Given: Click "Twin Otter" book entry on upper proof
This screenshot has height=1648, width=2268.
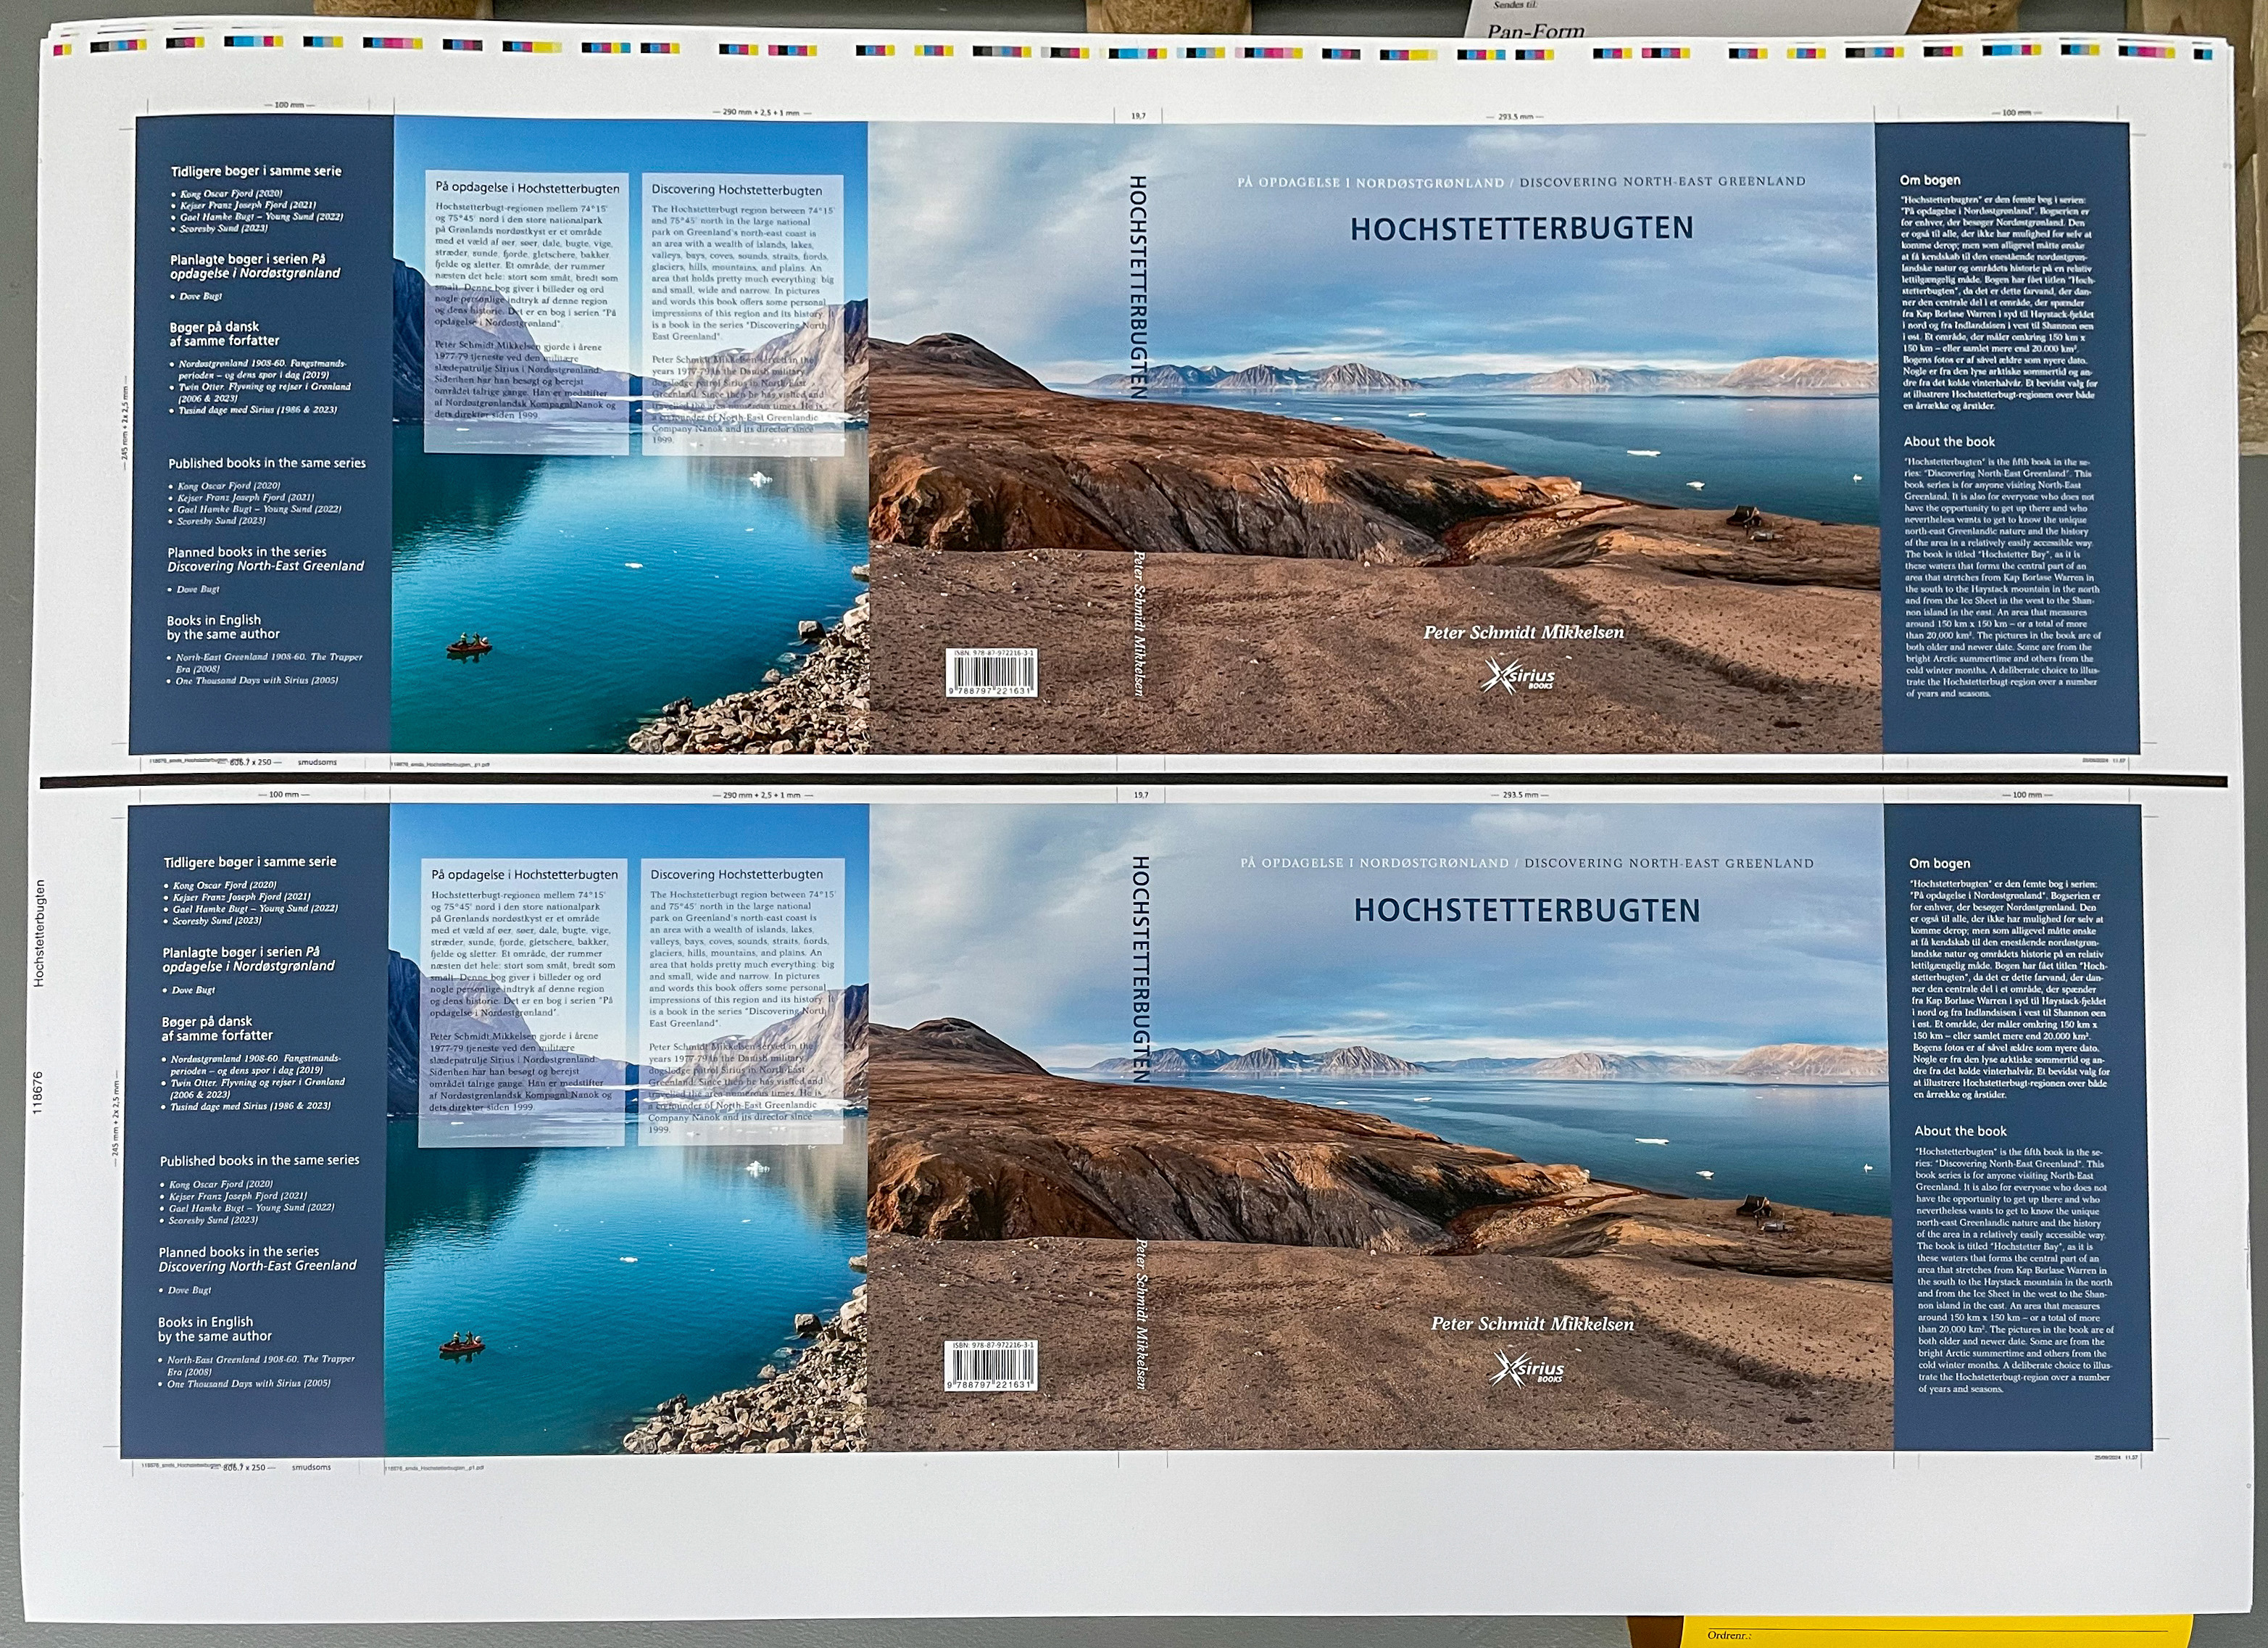Looking at the screenshot, I should coord(265,392).
